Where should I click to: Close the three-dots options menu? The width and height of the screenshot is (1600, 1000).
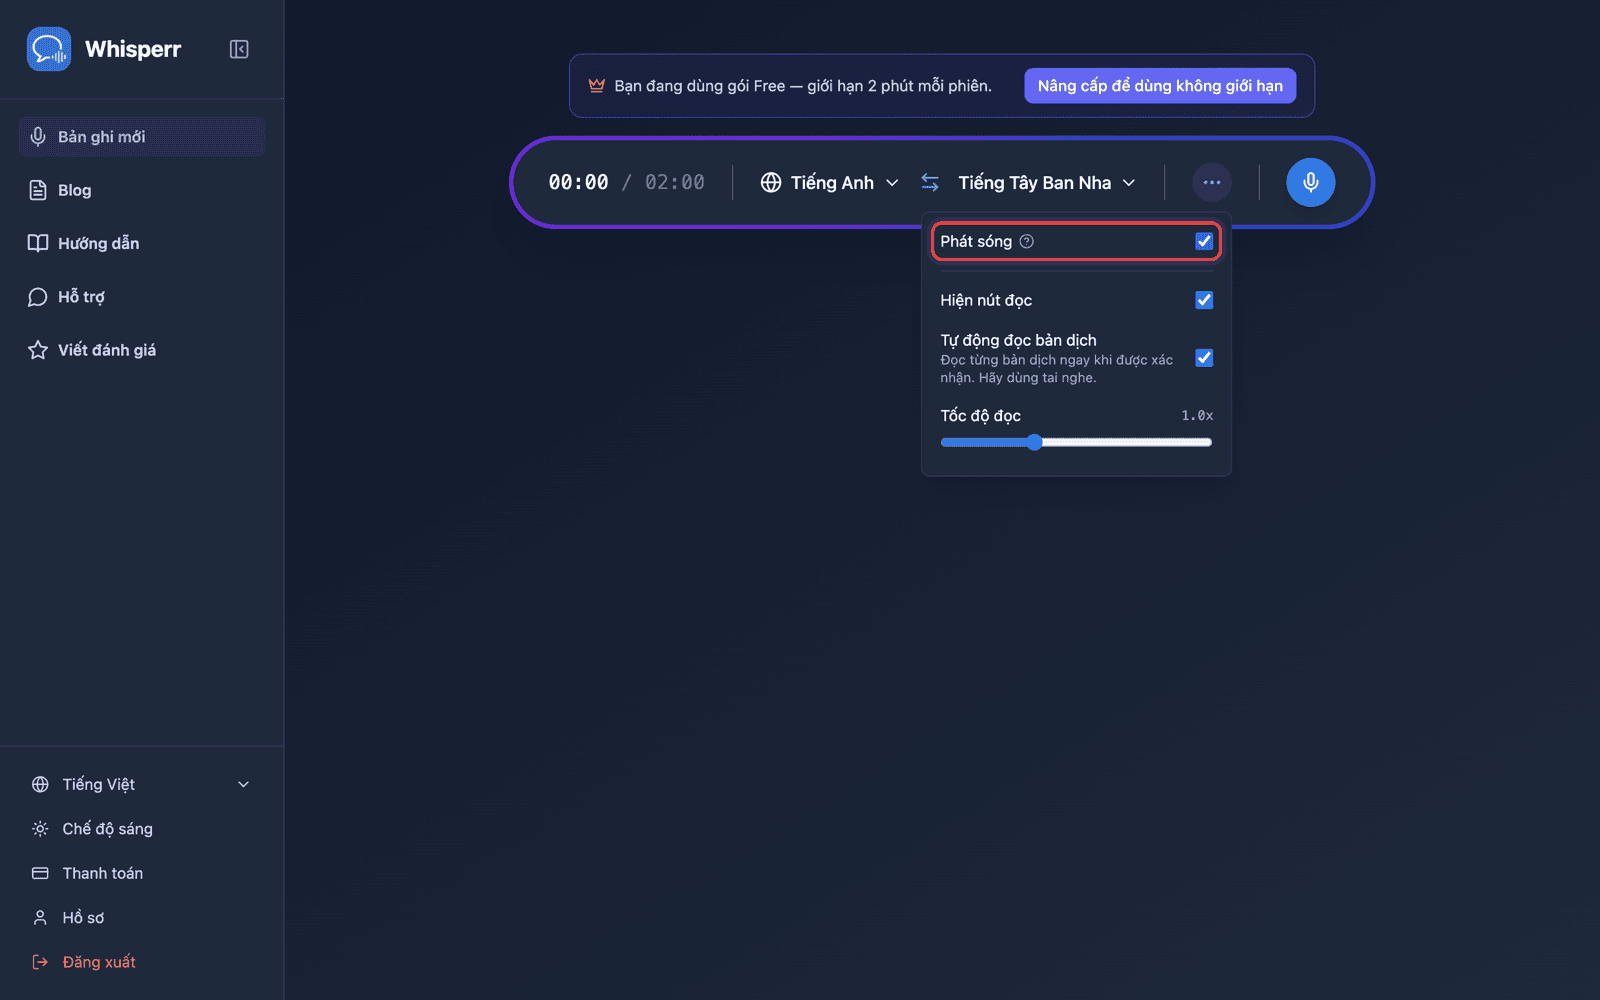(x=1212, y=182)
